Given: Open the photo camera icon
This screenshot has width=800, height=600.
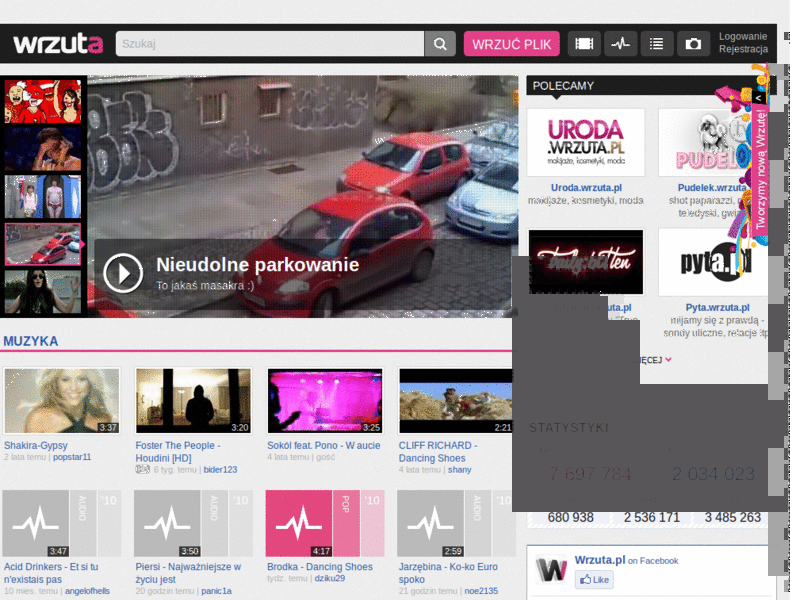Looking at the screenshot, I should tap(693, 44).
